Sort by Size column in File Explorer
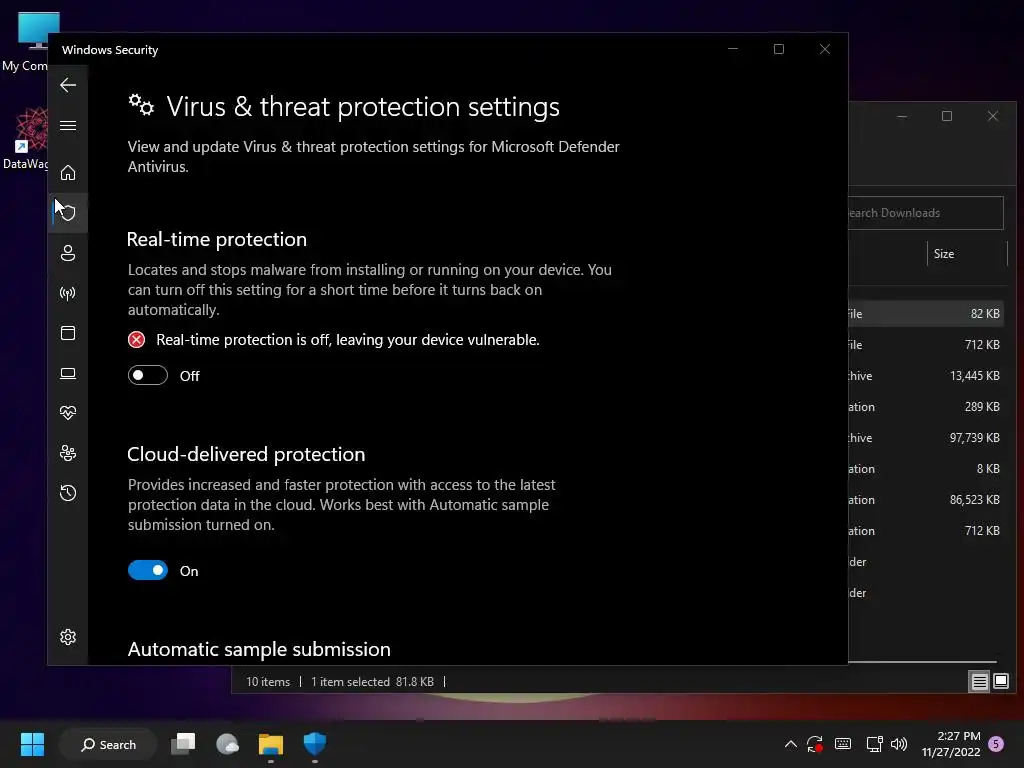Viewport: 1024px width, 768px height. point(967,253)
